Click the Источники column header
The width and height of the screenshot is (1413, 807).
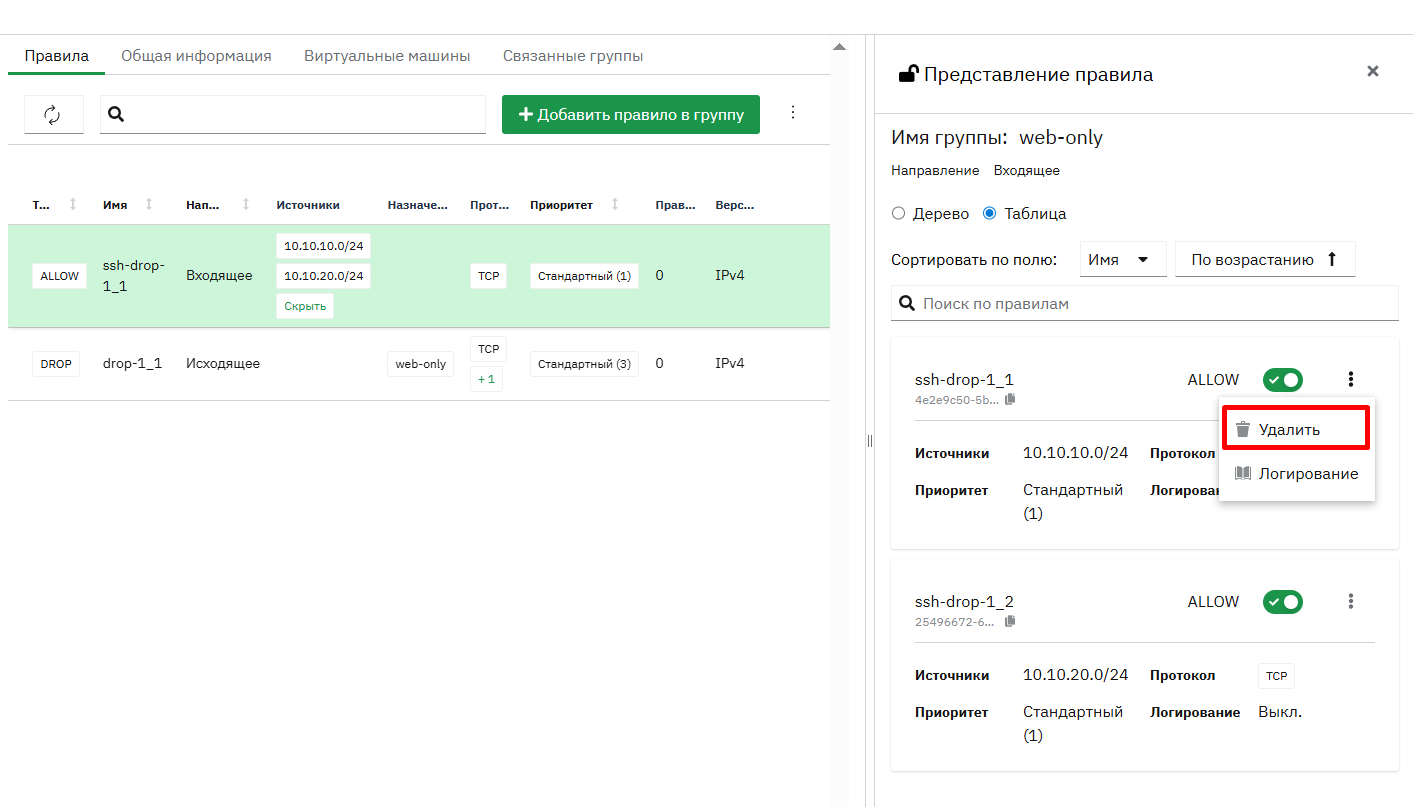308,205
